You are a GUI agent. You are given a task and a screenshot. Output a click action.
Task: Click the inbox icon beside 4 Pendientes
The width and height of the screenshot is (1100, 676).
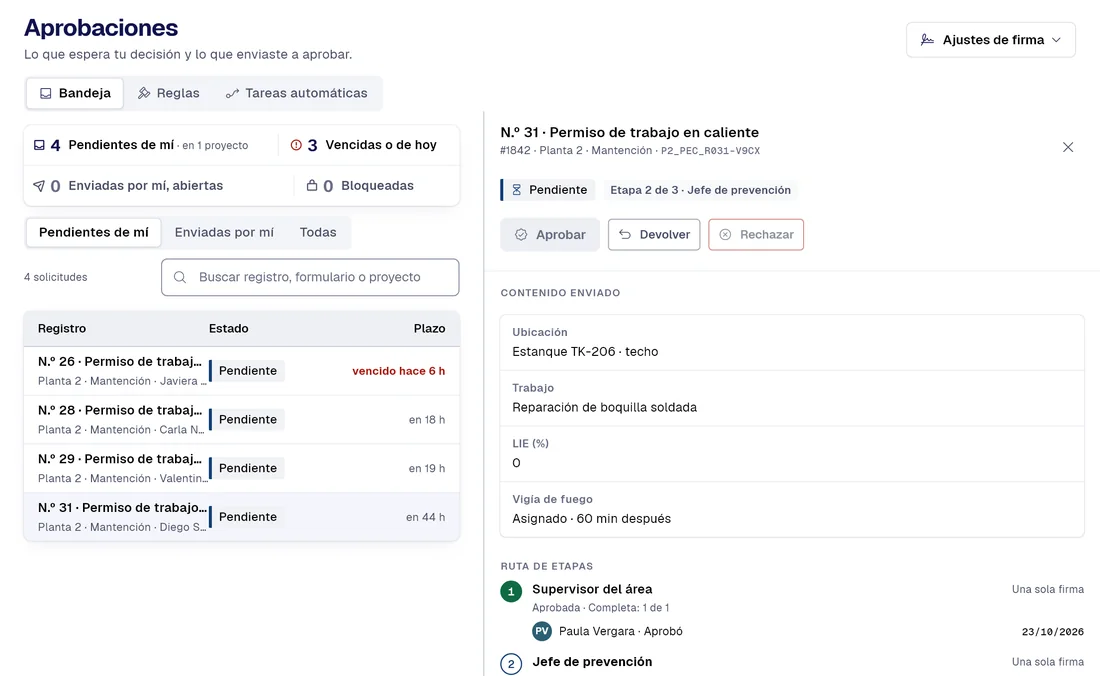tap(39, 145)
